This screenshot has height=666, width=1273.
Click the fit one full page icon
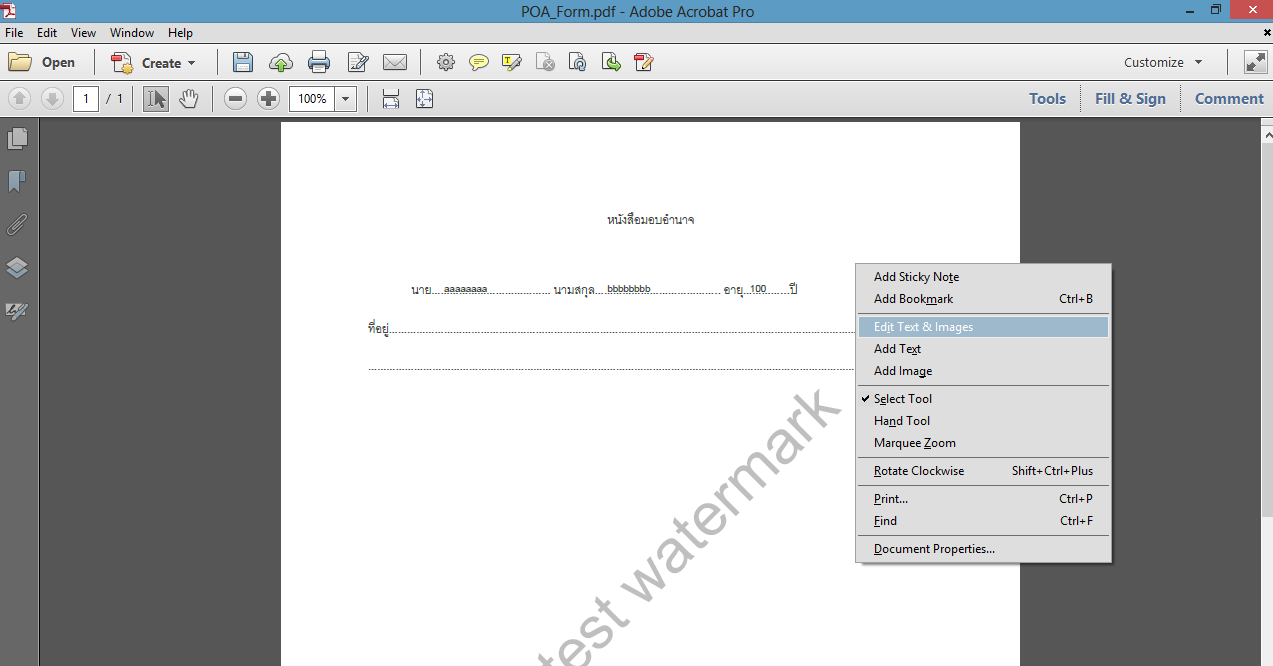click(x=424, y=99)
